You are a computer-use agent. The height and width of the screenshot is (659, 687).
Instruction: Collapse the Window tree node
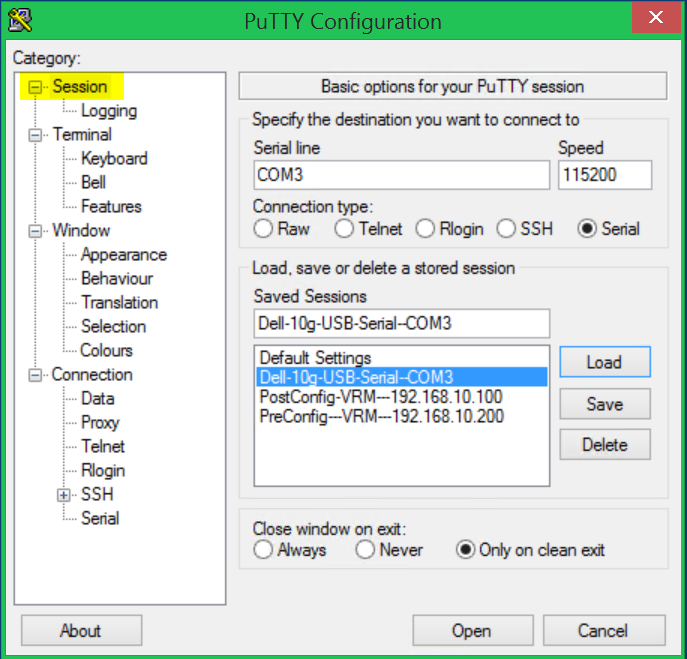click(x=35, y=231)
